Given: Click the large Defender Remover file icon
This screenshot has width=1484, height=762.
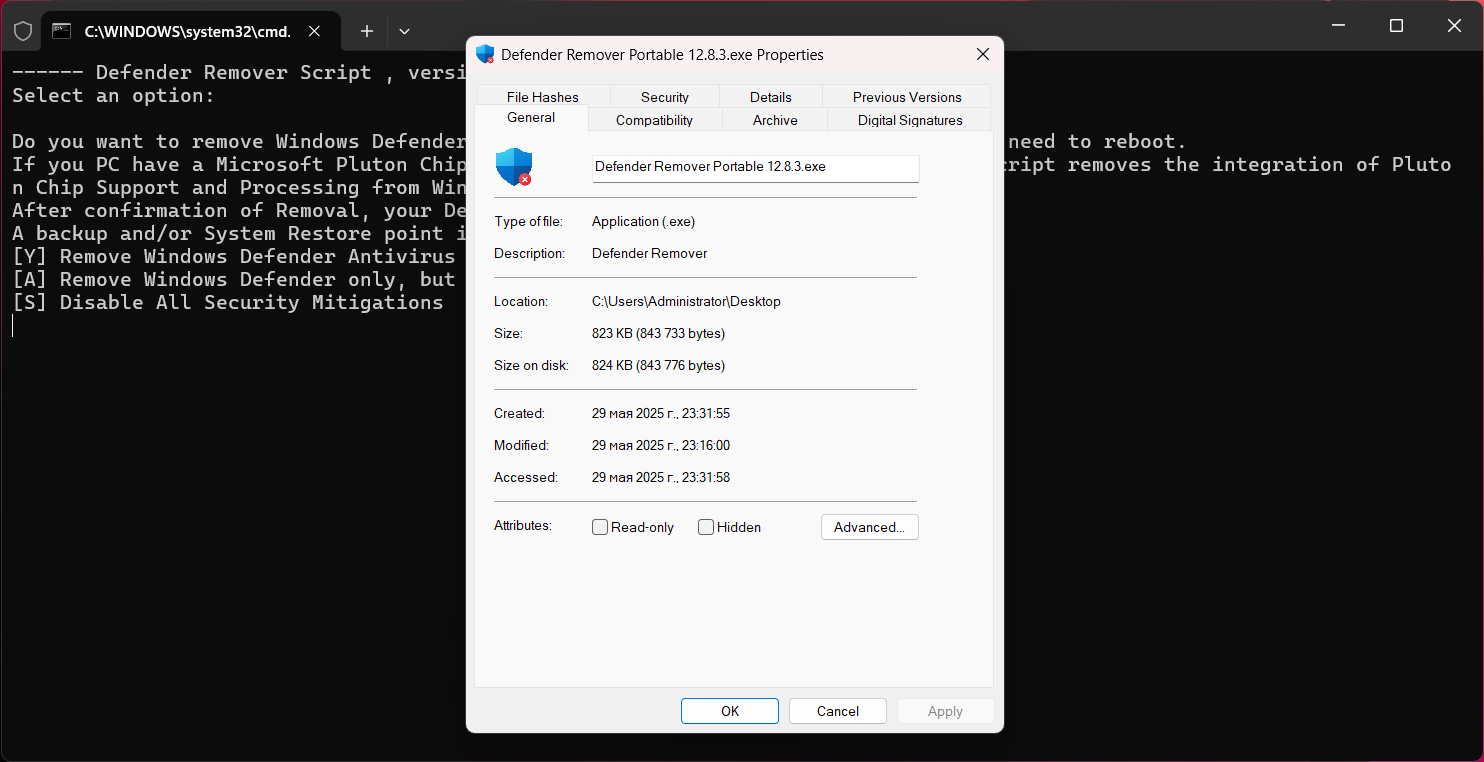Looking at the screenshot, I should pyautogui.click(x=514, y=166).
